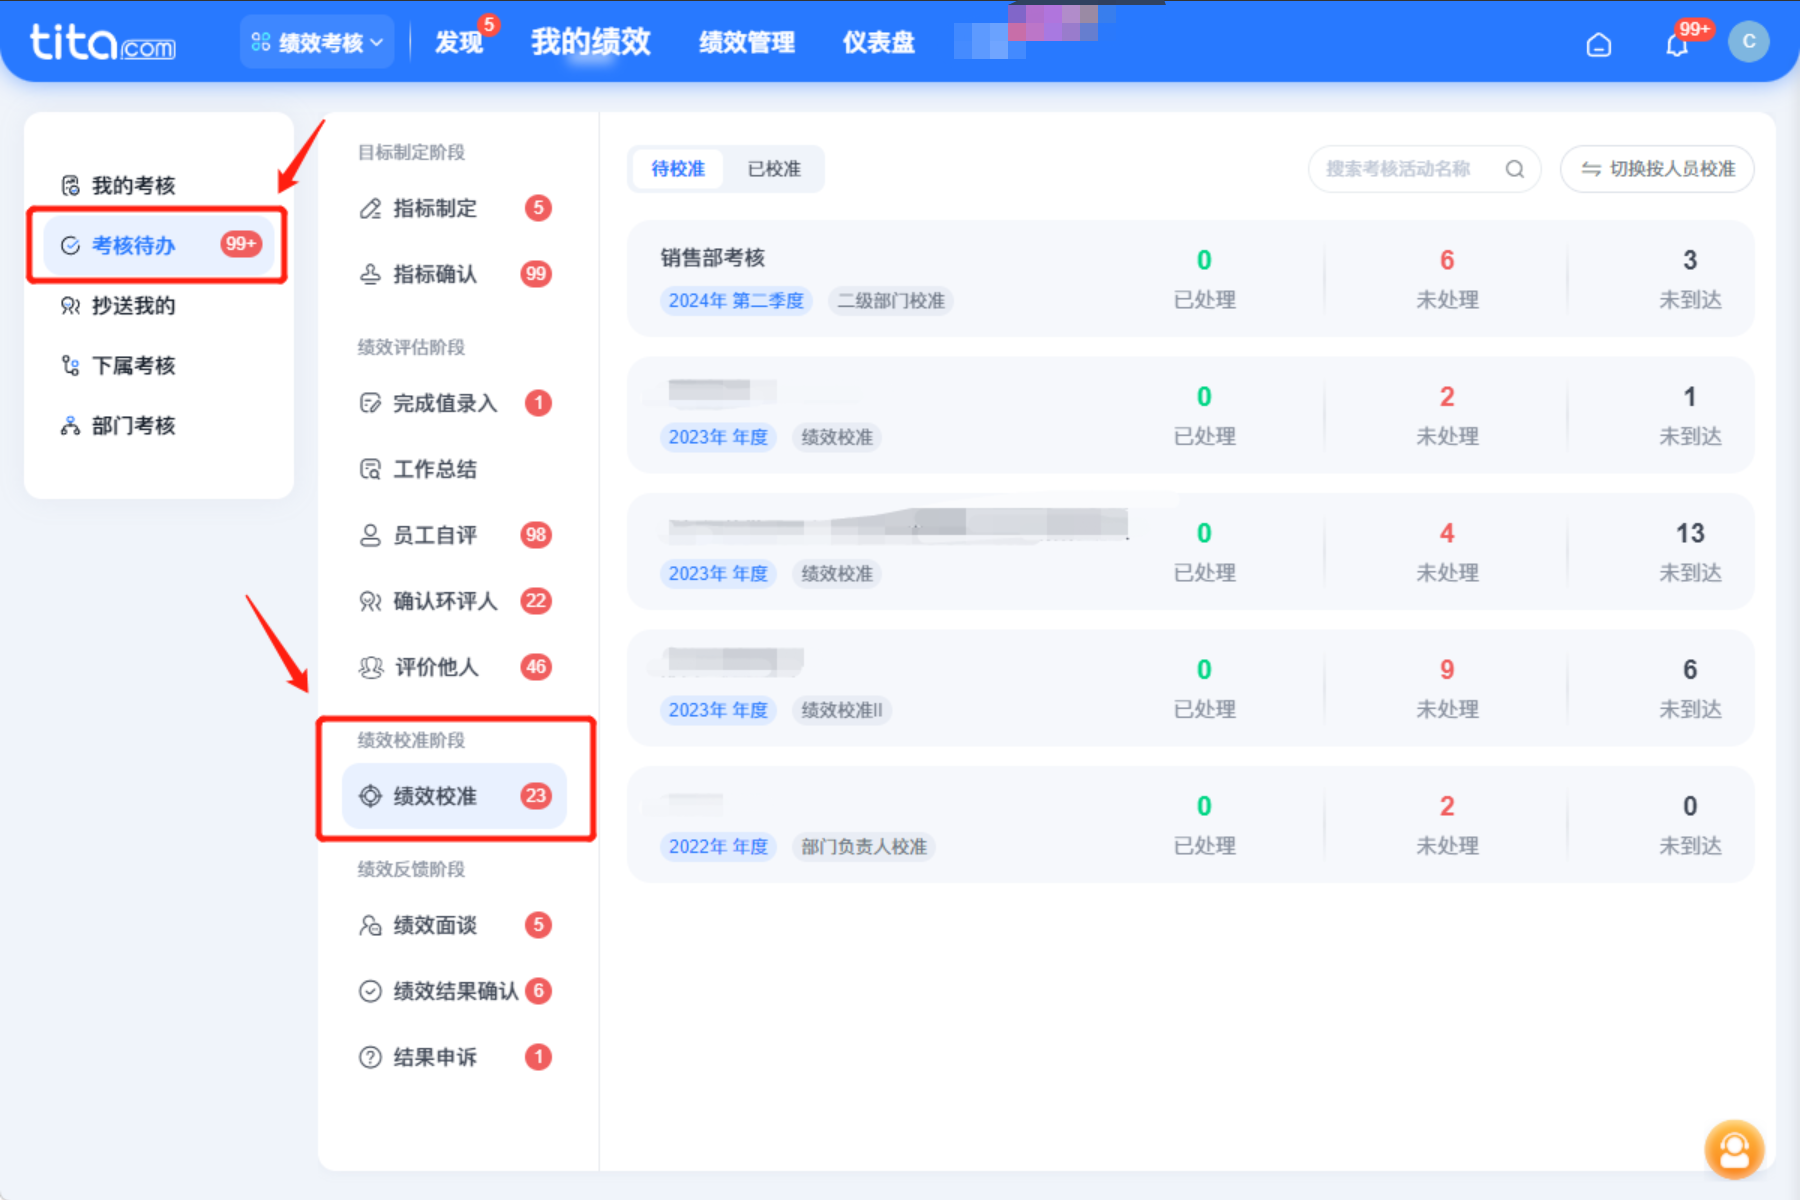1800x1200 pixels.
Task: Click 切换按人员校准 button
Action: [x=1657, y=169]
